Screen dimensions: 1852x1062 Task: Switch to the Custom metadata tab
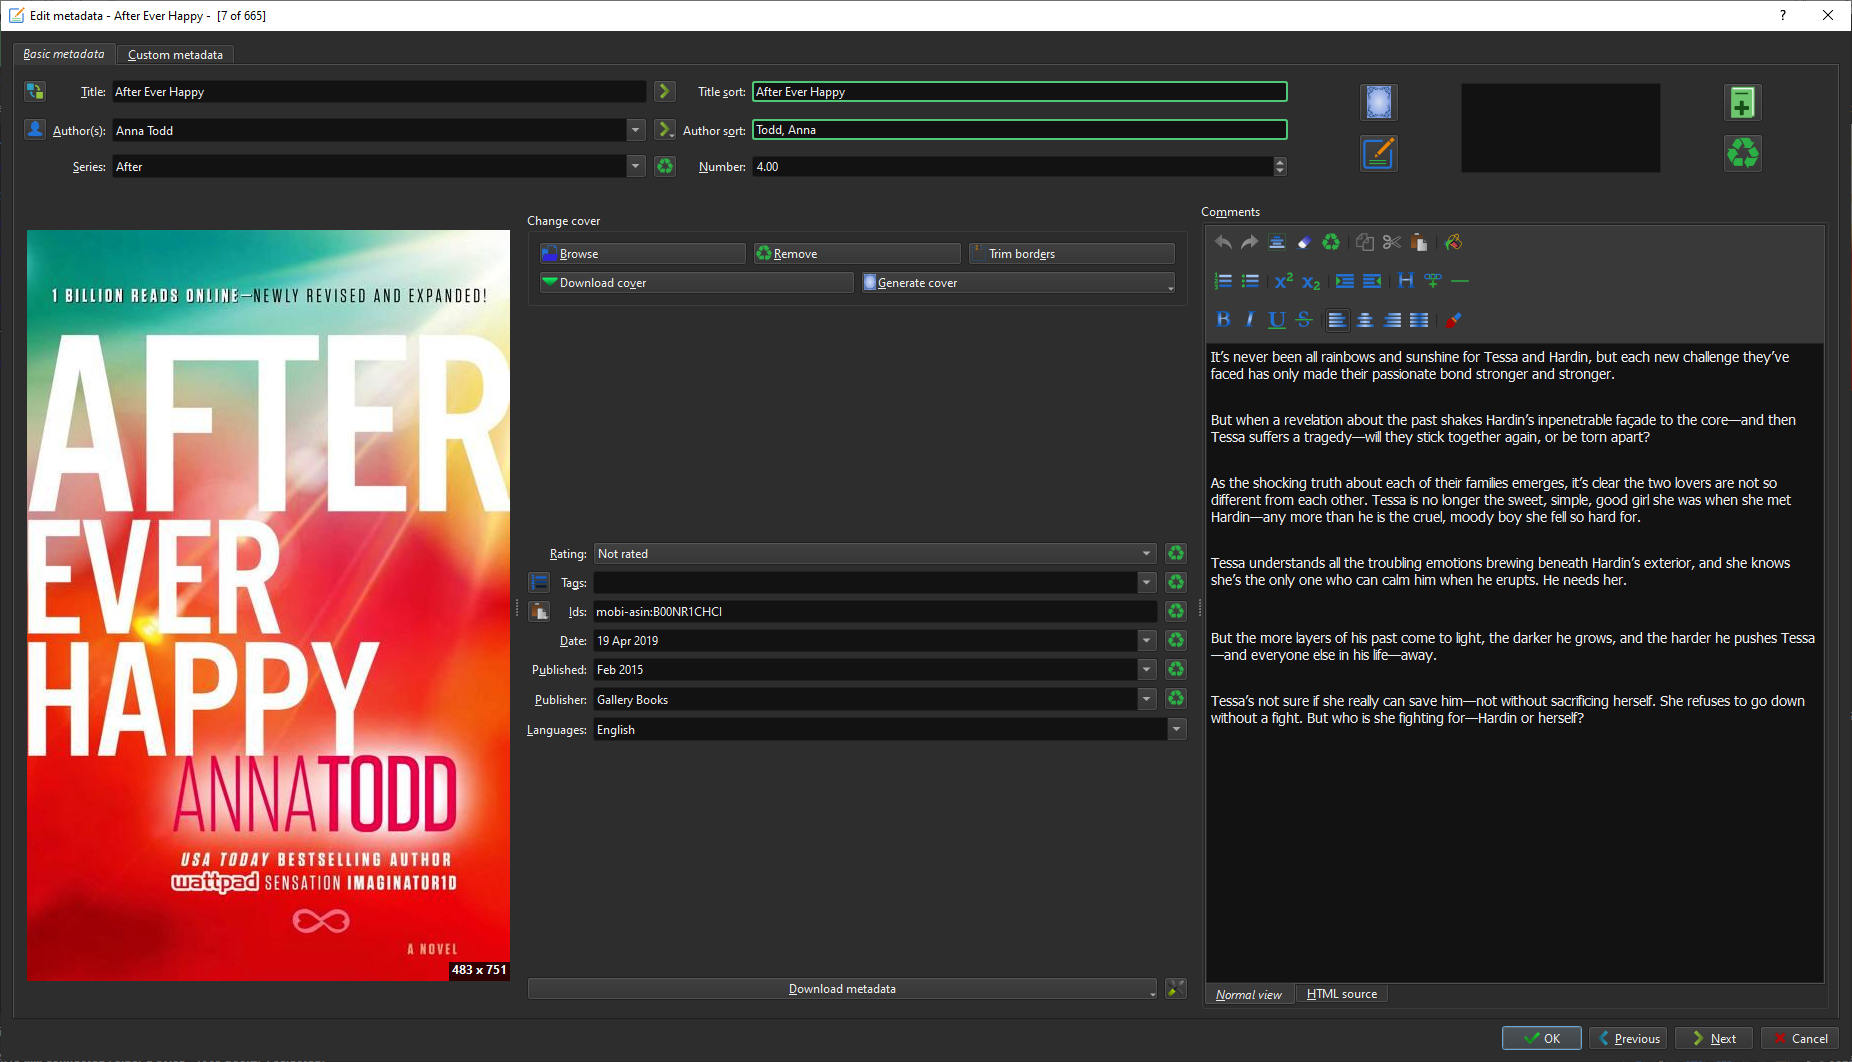tap(175, 55)
